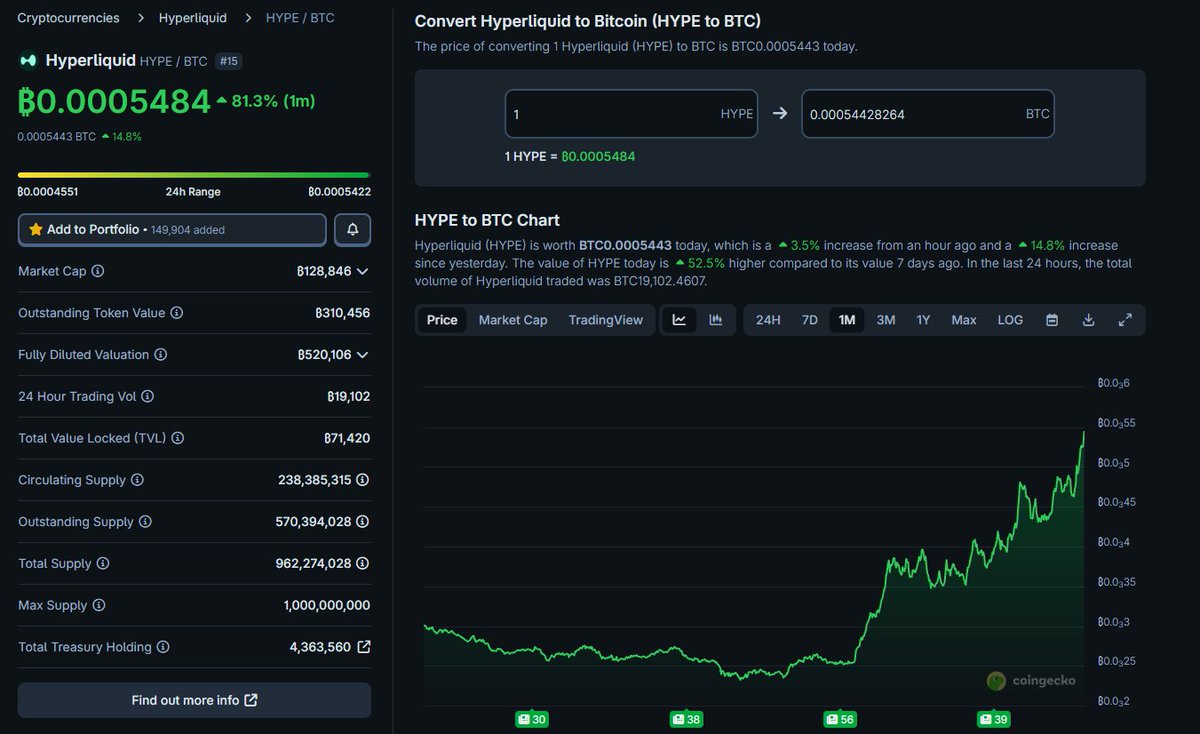Open chart calendar date picker icon
Screen dimensions: 1200x734
coord(1052,320)
